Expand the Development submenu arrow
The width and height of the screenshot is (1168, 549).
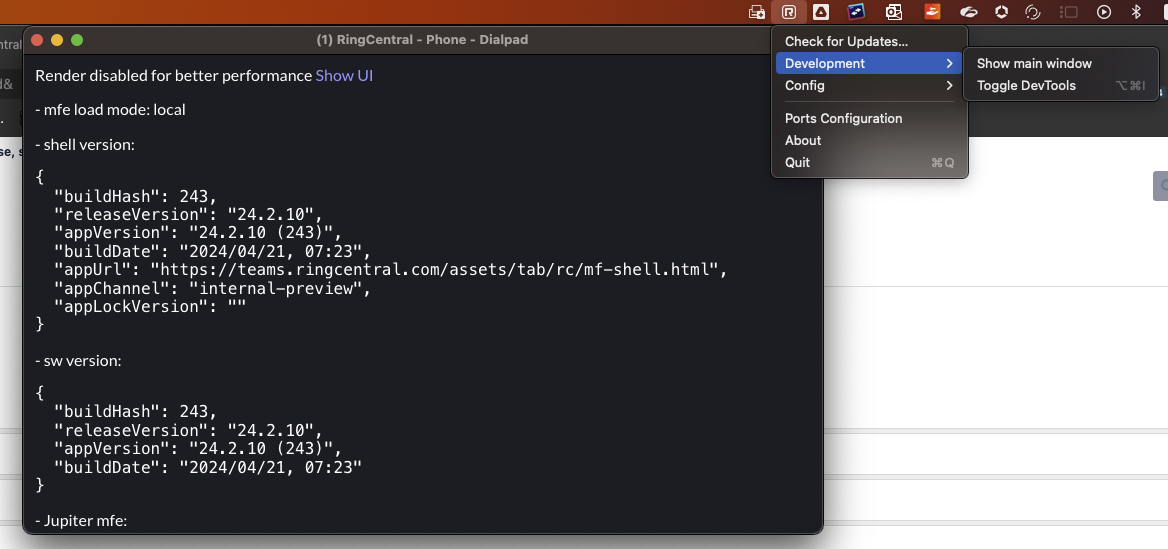pyautogui.click(x=949, y=63)
